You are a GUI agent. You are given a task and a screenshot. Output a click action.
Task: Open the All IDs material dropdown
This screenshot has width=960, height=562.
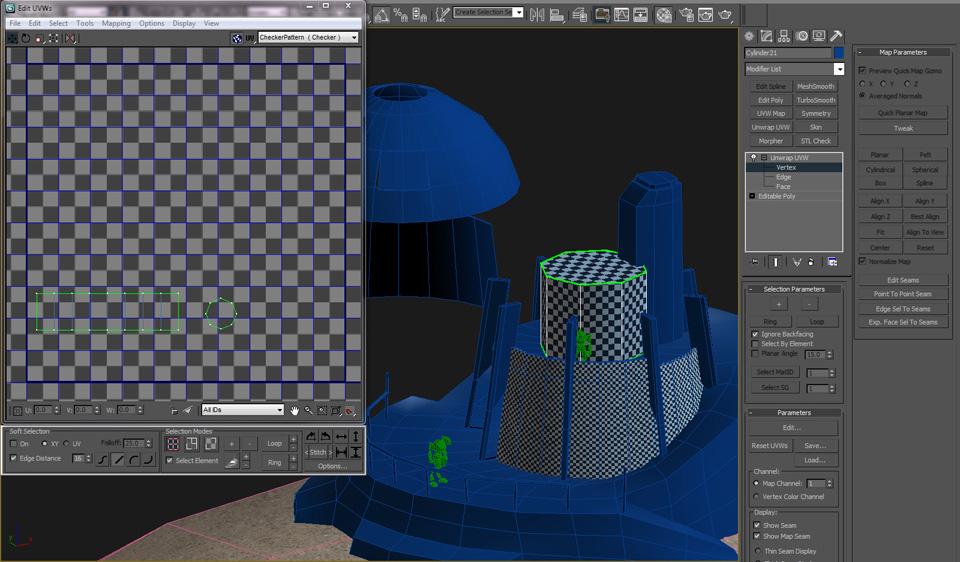coord(243,410)
